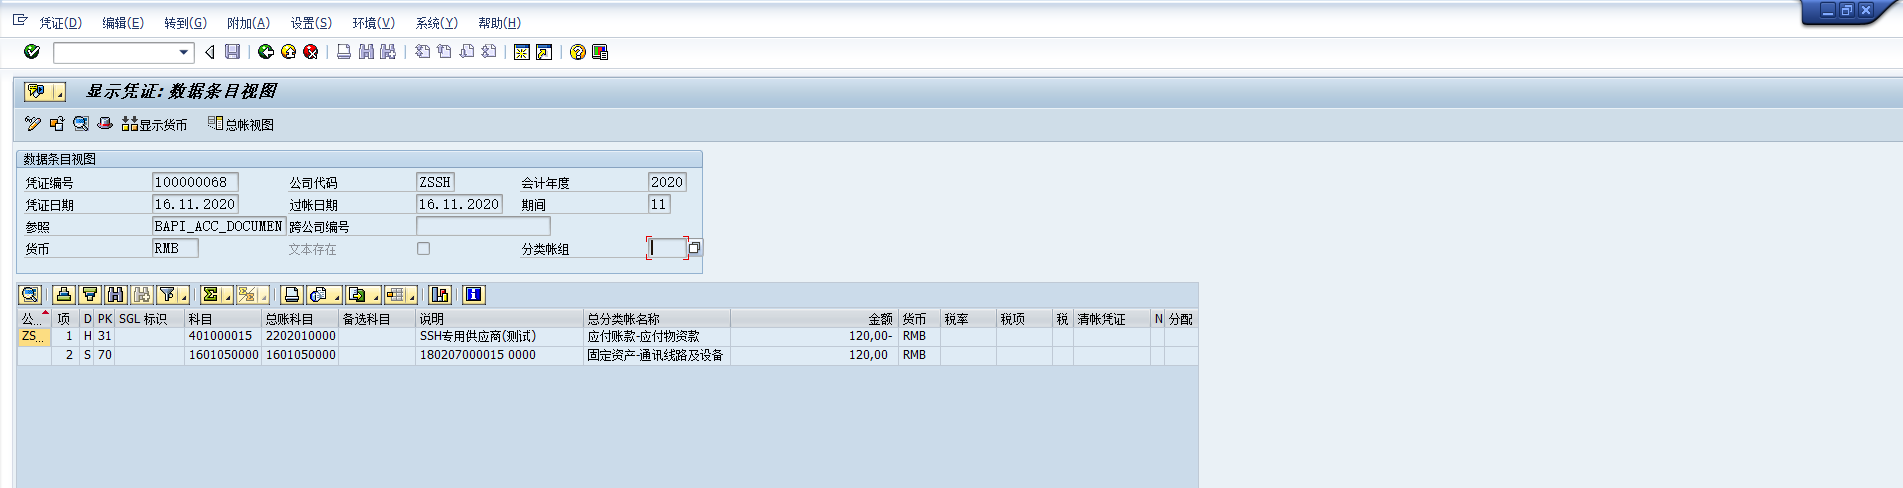Click the green checkmark Enter icon
The height and width of the screenshot is (488, 1903).
(32, 52)
